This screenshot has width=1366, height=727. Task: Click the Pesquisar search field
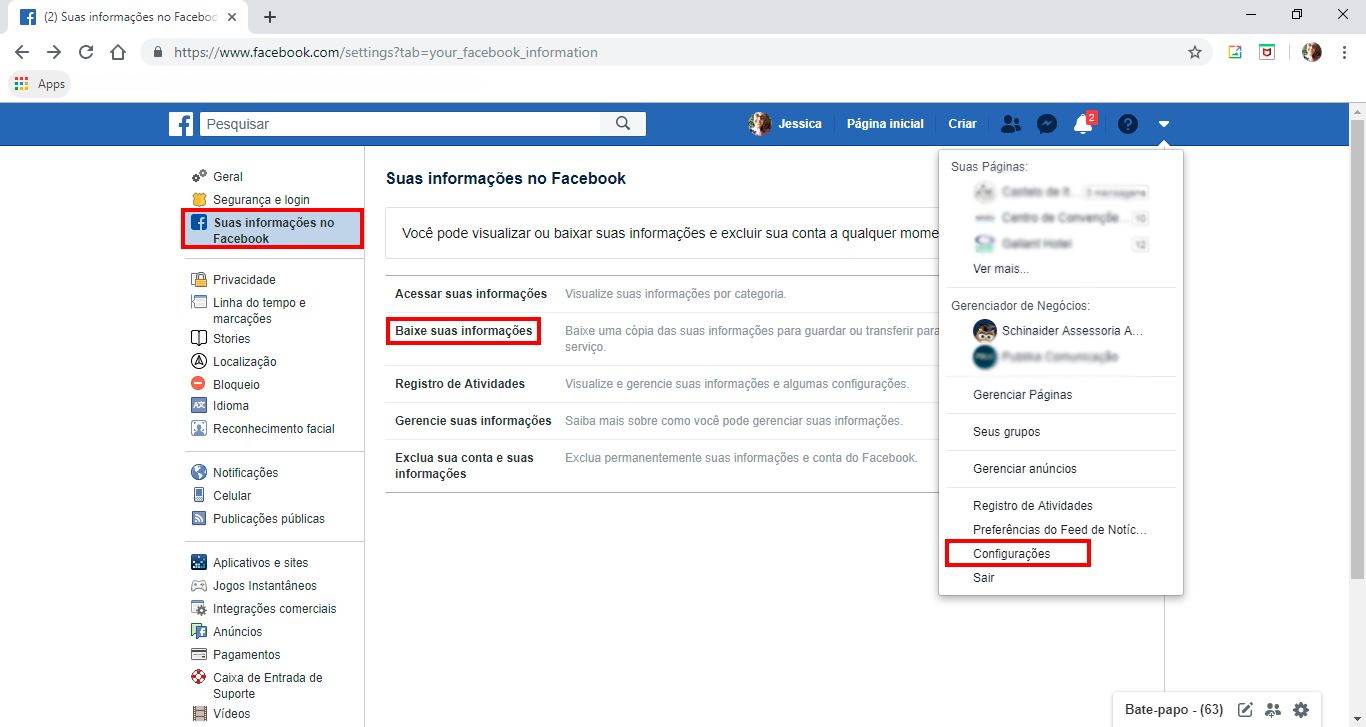(x=400, y=124)
